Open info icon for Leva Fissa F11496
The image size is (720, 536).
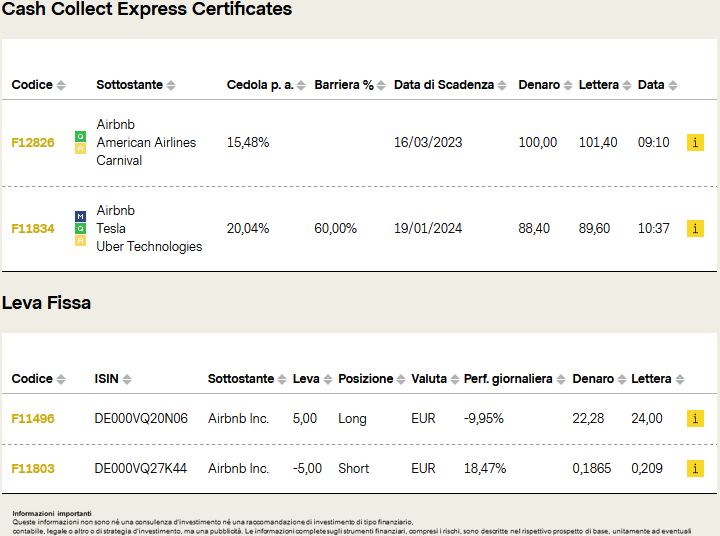tap(695, 418)
